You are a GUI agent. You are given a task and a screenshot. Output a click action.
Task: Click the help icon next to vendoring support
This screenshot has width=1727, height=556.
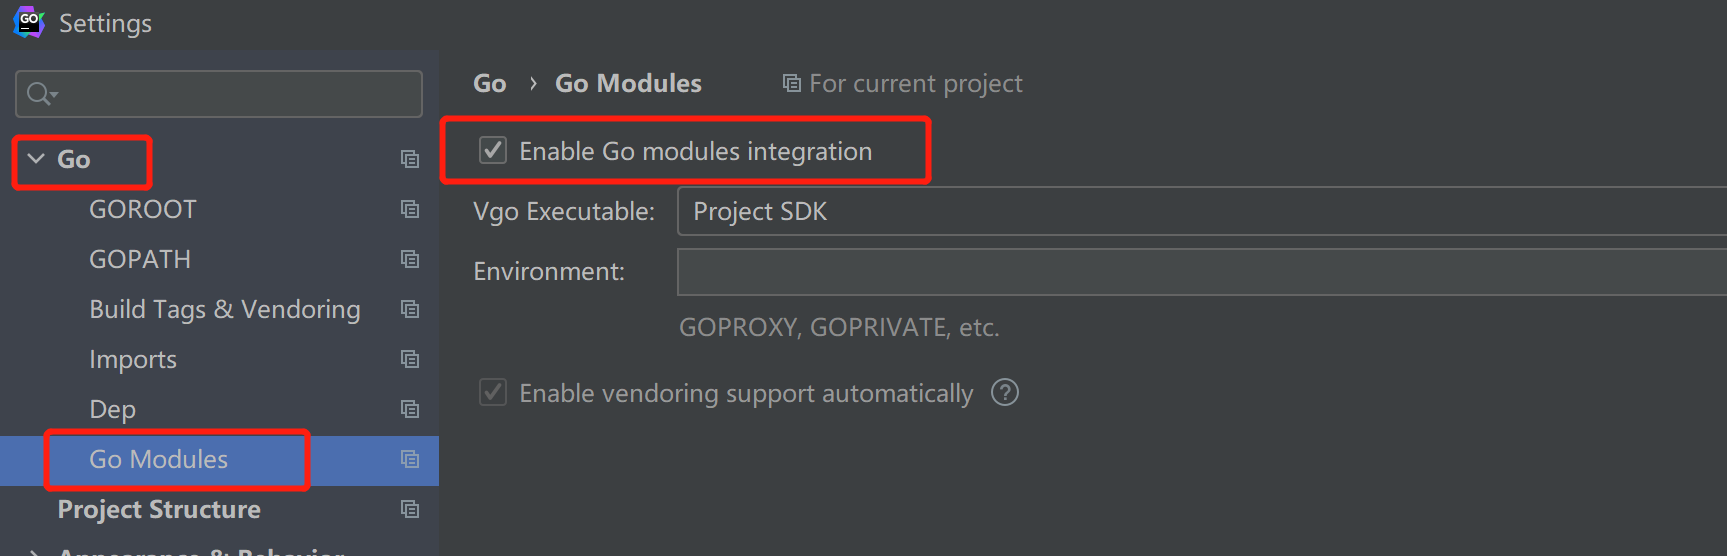coord(1005,392)
